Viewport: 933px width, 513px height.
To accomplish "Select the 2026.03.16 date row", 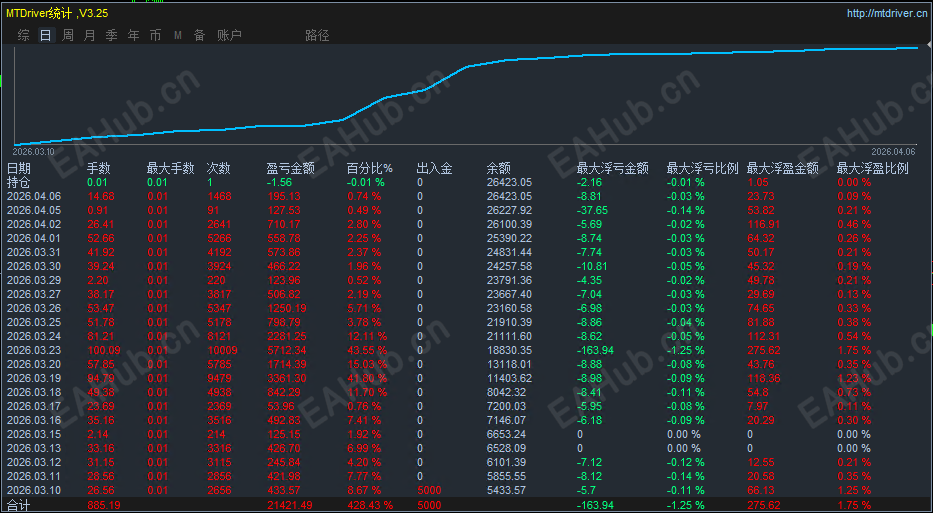I will pyautogui.click(x=35, y=420).
